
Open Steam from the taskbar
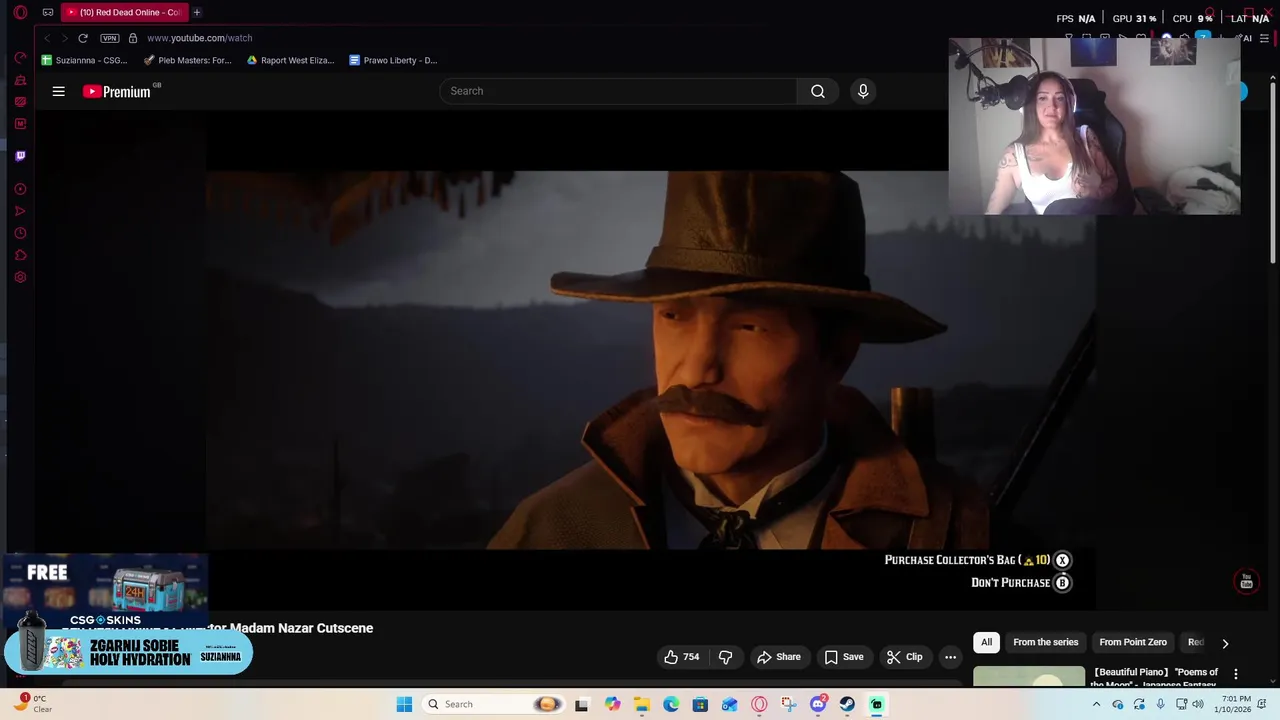(847, 704)
